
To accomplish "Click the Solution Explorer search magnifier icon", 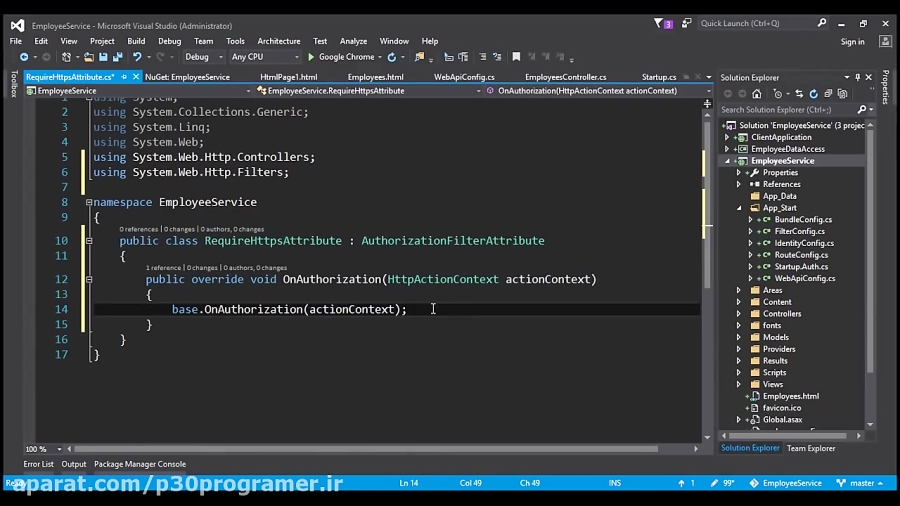I will 862,110.
